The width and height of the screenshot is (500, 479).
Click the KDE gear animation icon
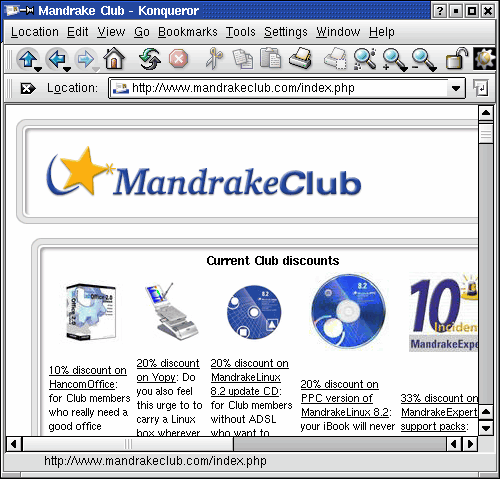point(484,59)
